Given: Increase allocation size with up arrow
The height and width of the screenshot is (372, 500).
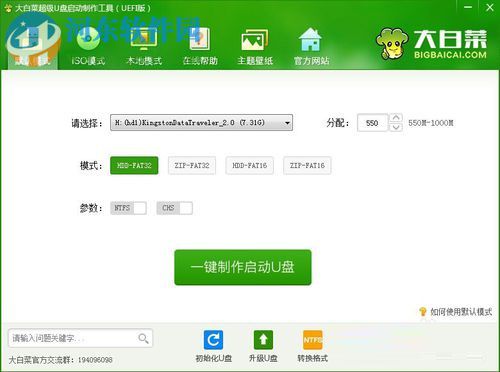Looking at the screenshot, I should pyautogui.click(x=396, y=118).
